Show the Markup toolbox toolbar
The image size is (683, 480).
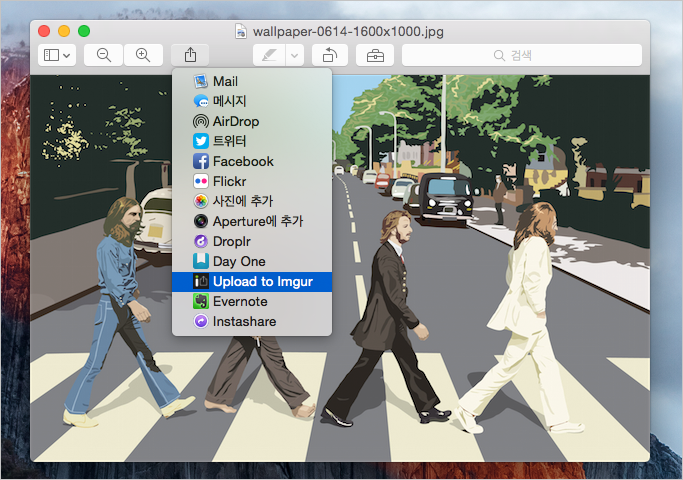(375, 55)
